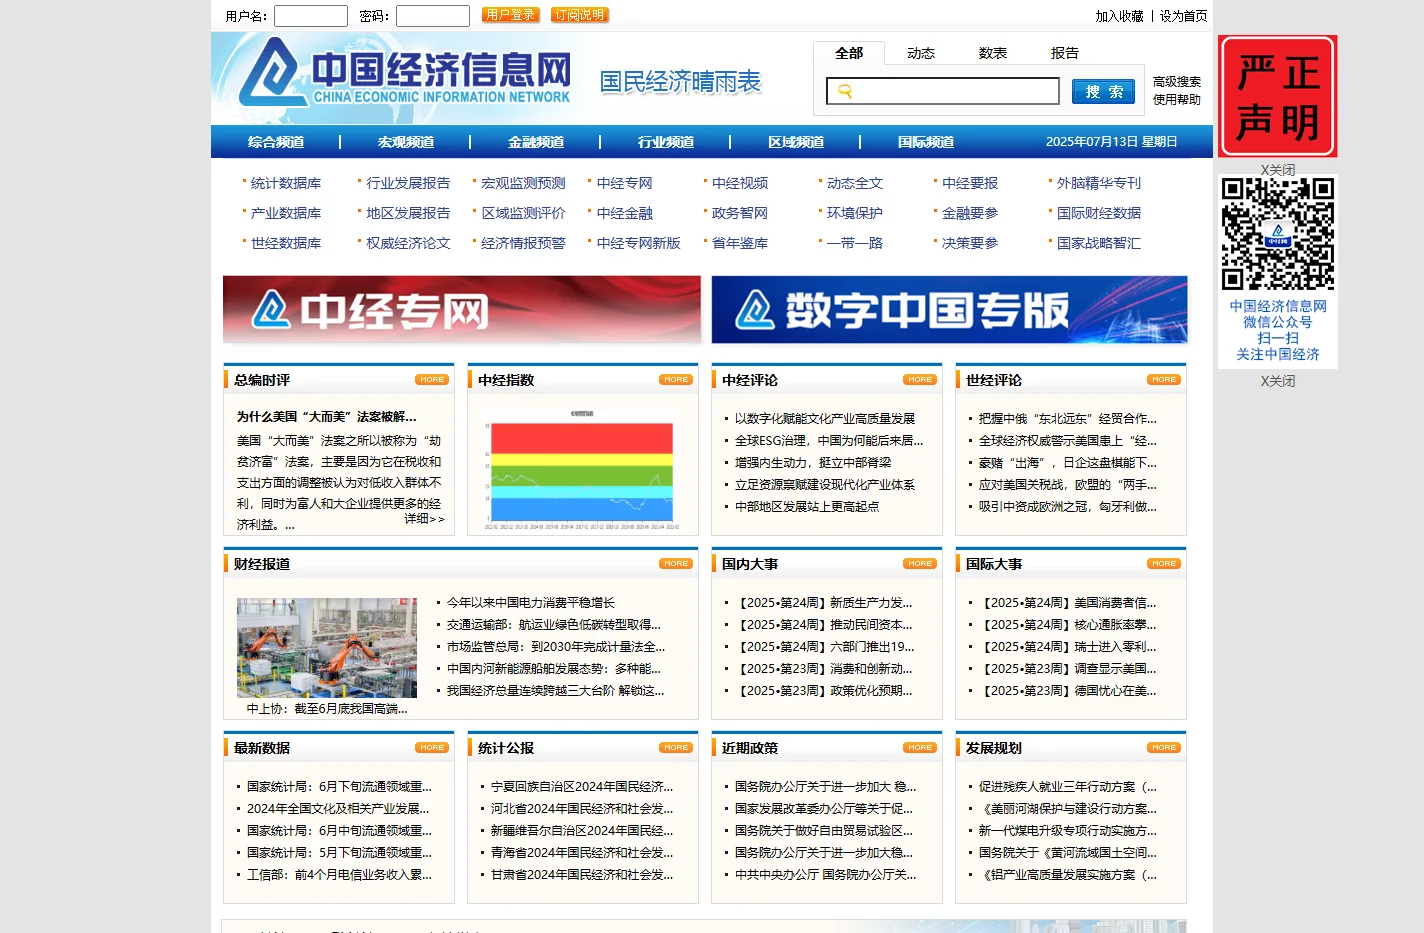Open 把握中俄"东北远东"经贸合作 article
Viewport: 1424px width, 933px height.
1068,419
